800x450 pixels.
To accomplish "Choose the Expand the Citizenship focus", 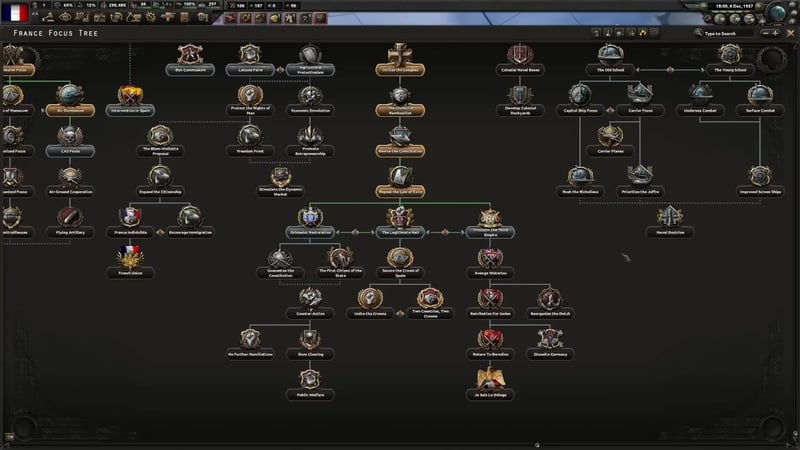I will click(160, 182).
